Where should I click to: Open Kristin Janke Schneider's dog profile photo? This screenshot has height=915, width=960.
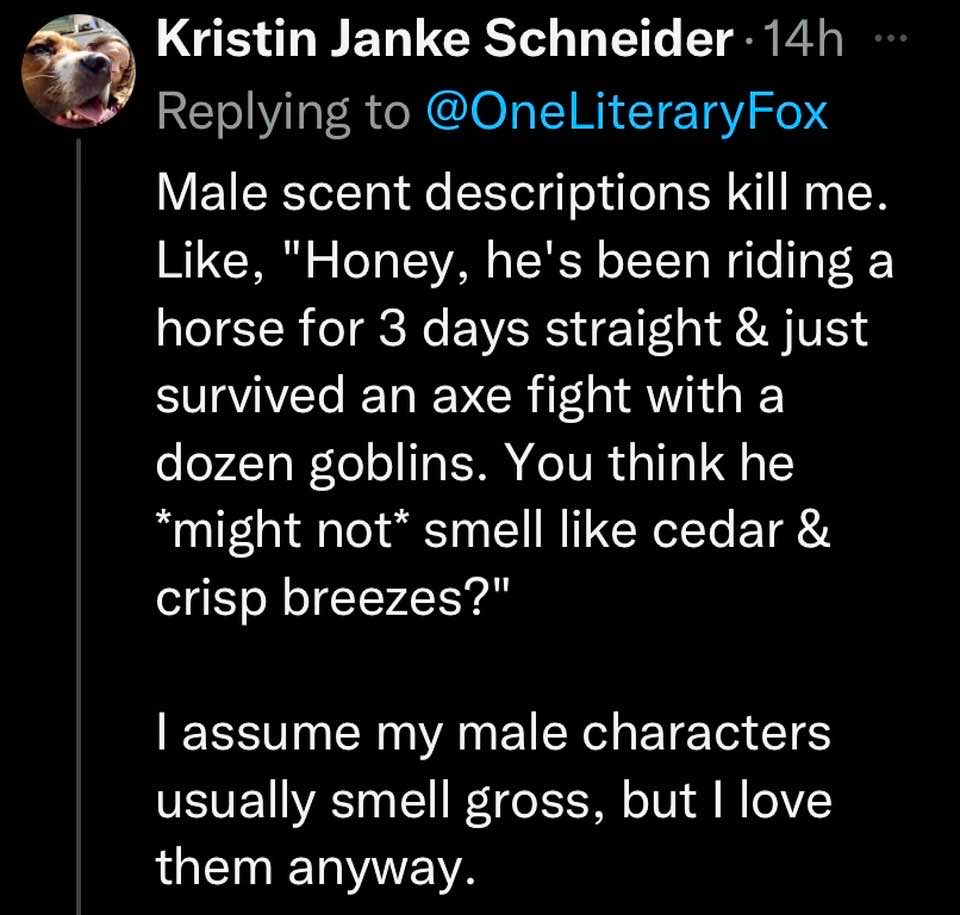pos(80,76)
